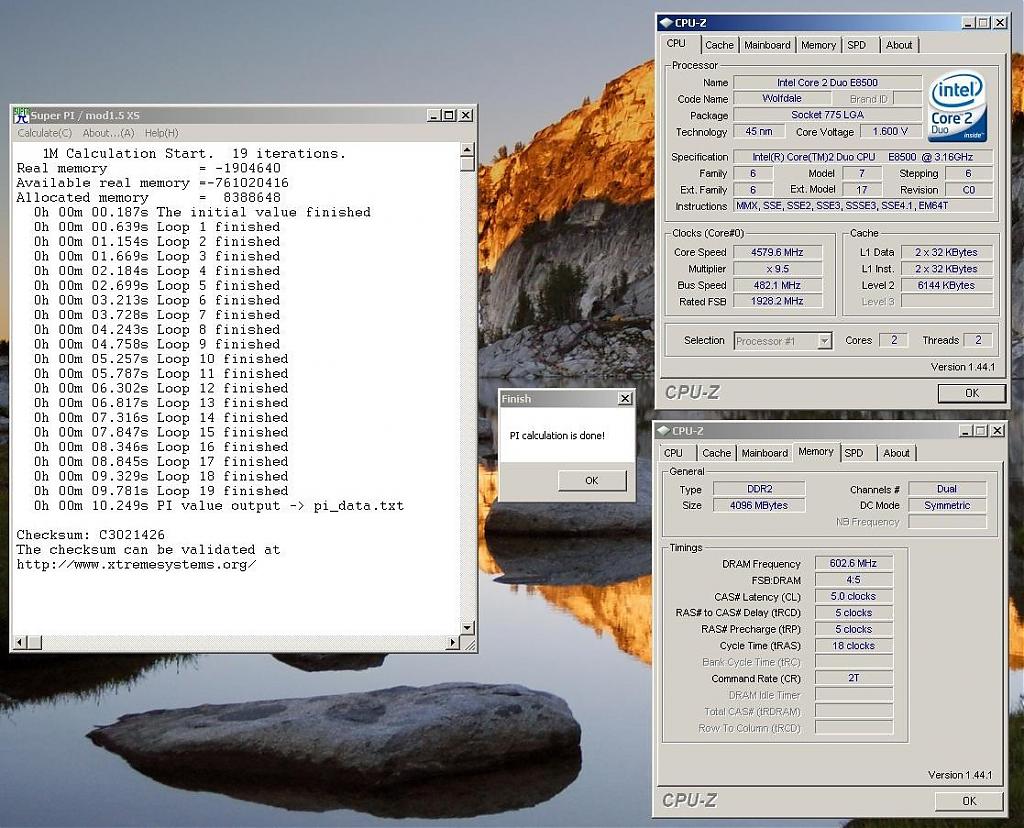Switch to SPD tab in lower CPU-Z window
1024x828 pixels.
[x=854, y=453]
